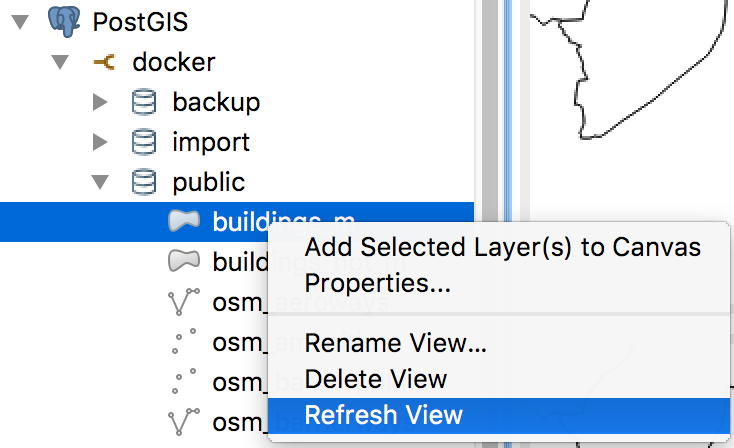734x448 pixels.
Task: Choose Delete View in context menu
Action: (x=375, y=379)
